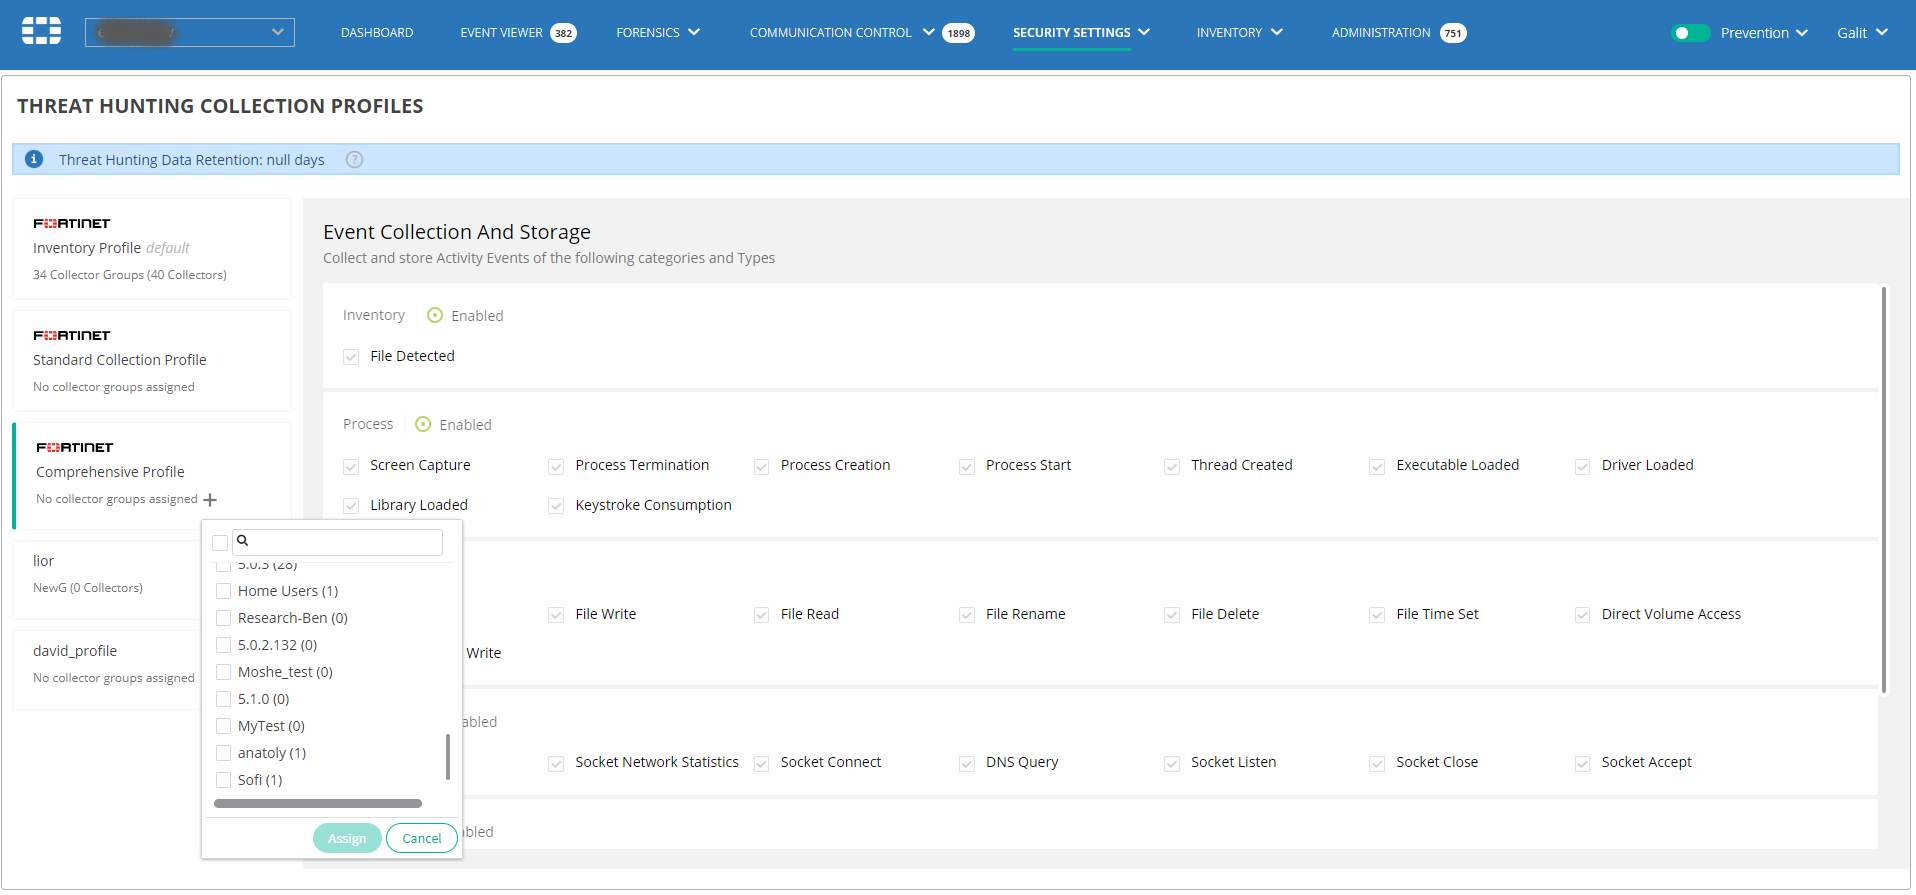
Task: Click the Administration 751 count badge
Action: pyautogui.click(x=1452, y=33)
